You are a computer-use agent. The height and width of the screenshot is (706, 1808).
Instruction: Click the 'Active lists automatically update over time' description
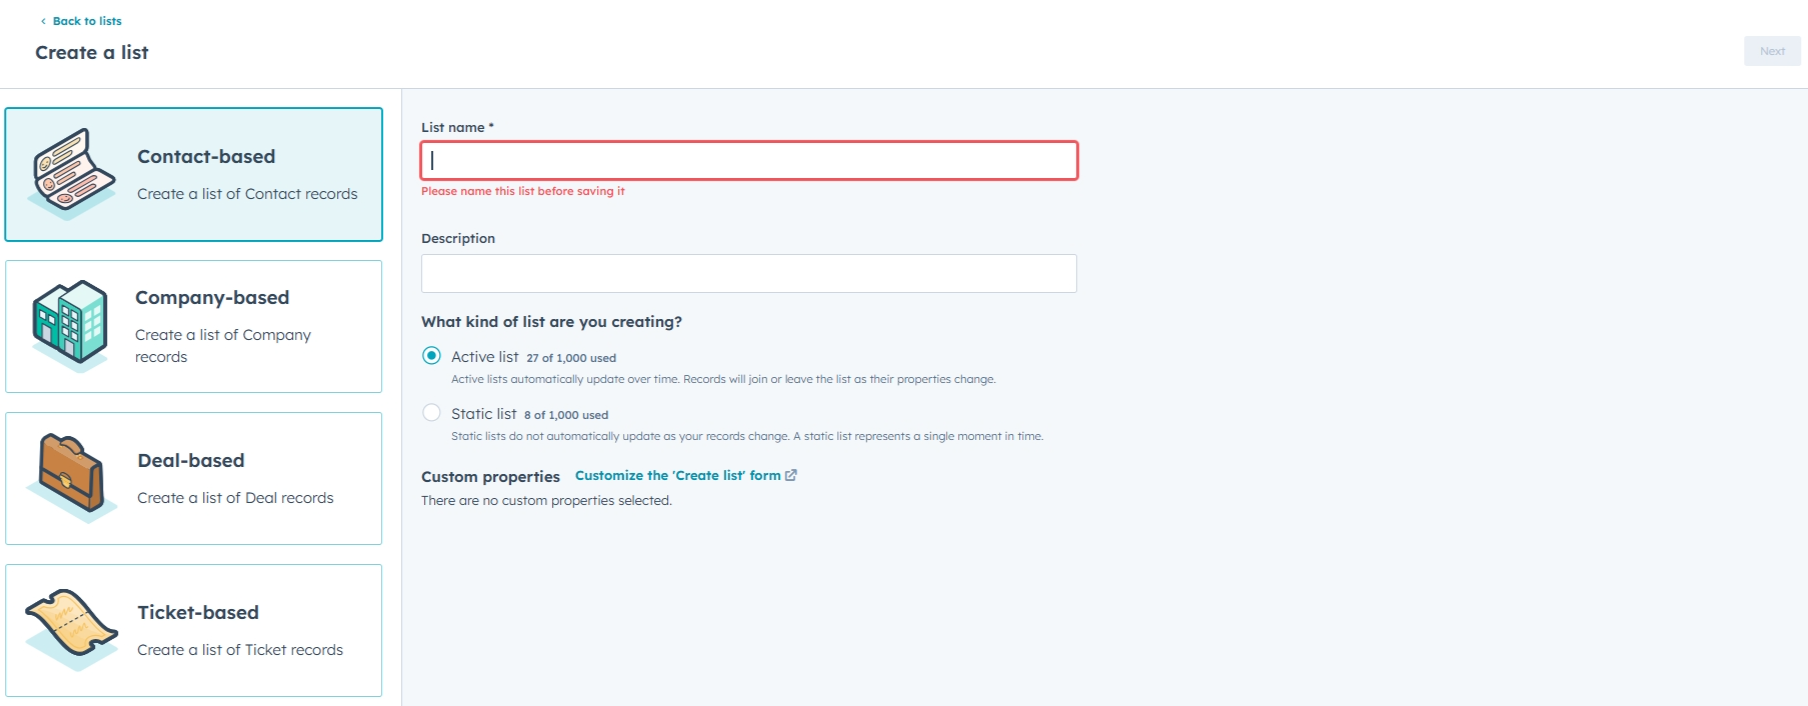[723, 379]
